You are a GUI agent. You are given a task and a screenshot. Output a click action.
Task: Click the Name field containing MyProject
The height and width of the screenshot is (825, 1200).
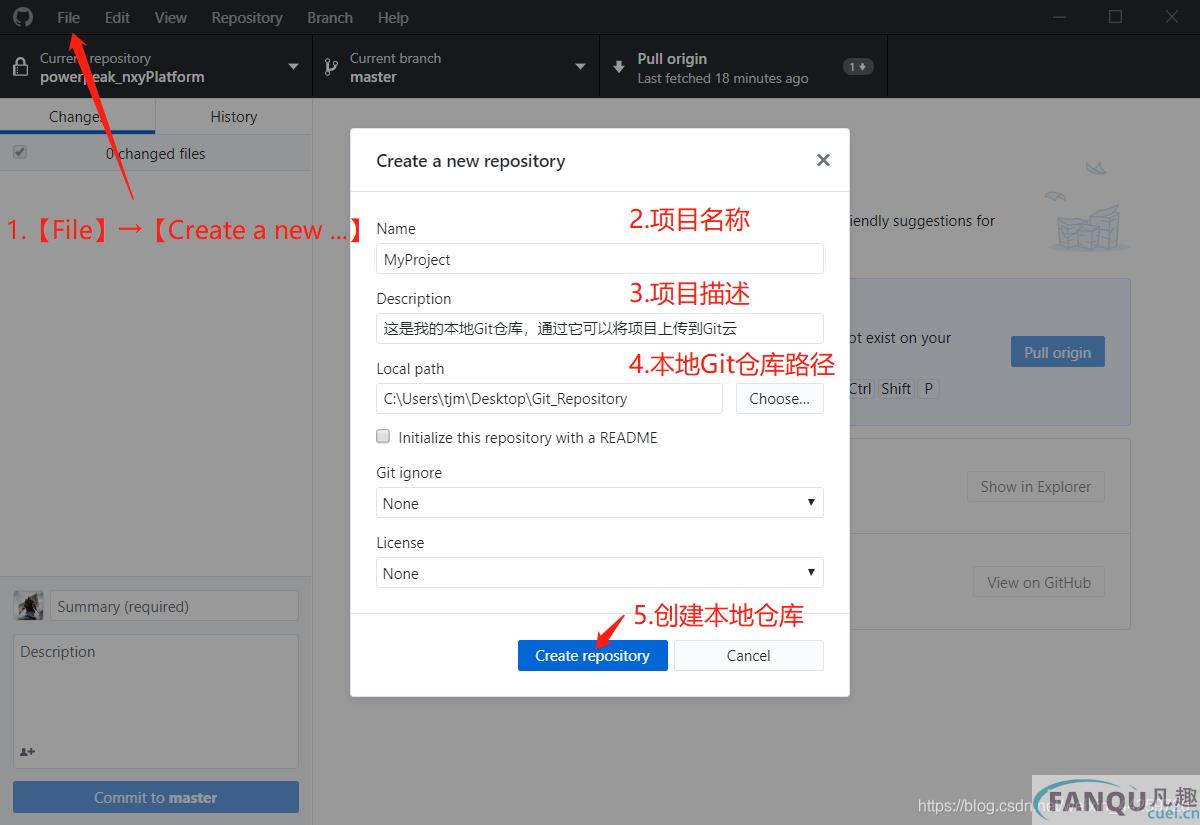pos(600,259)
